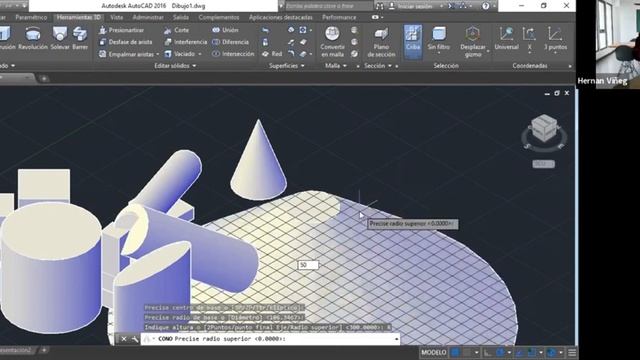Maximize the drawing viewport window
The height and width of the screenshot is (360, 640).
point(557,93)
